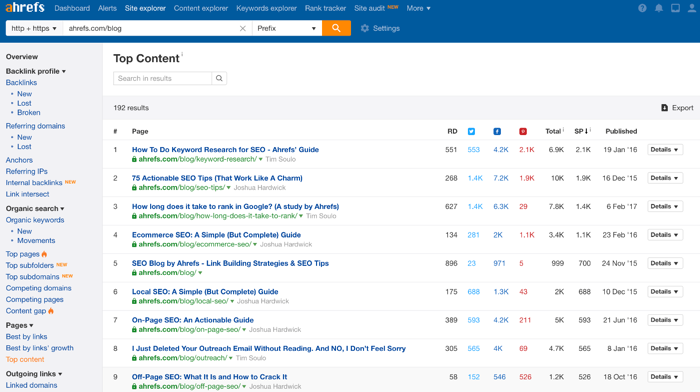Open the http + https protocol dropdown

point(34,28)
